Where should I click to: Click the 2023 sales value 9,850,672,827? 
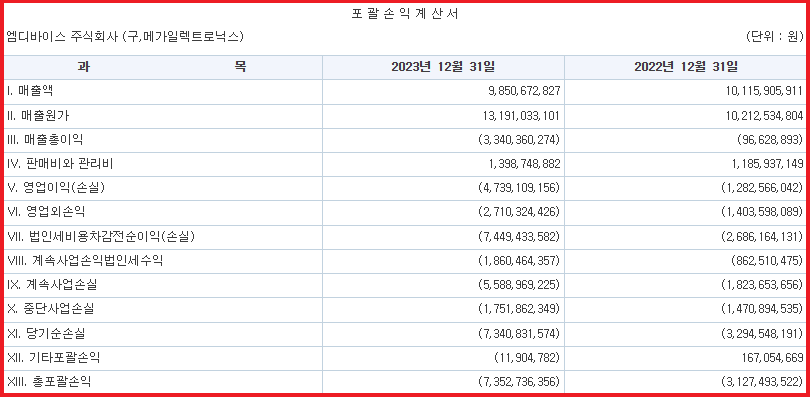523,92
